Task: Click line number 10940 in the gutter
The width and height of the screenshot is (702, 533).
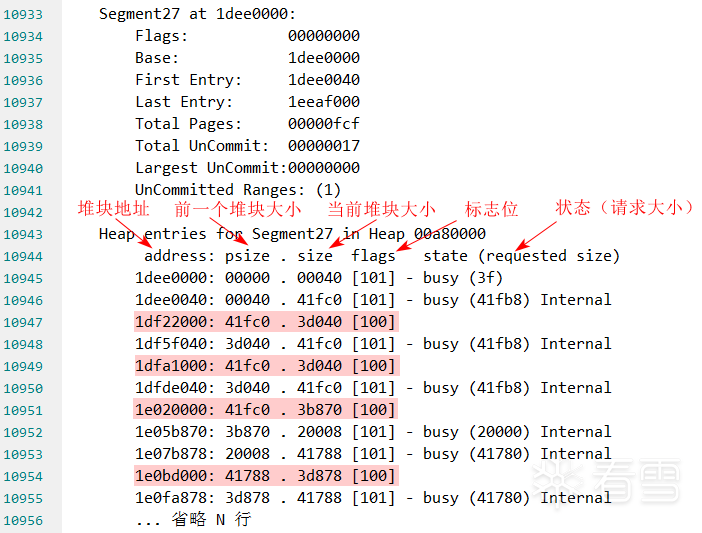Action: (23, 169)
